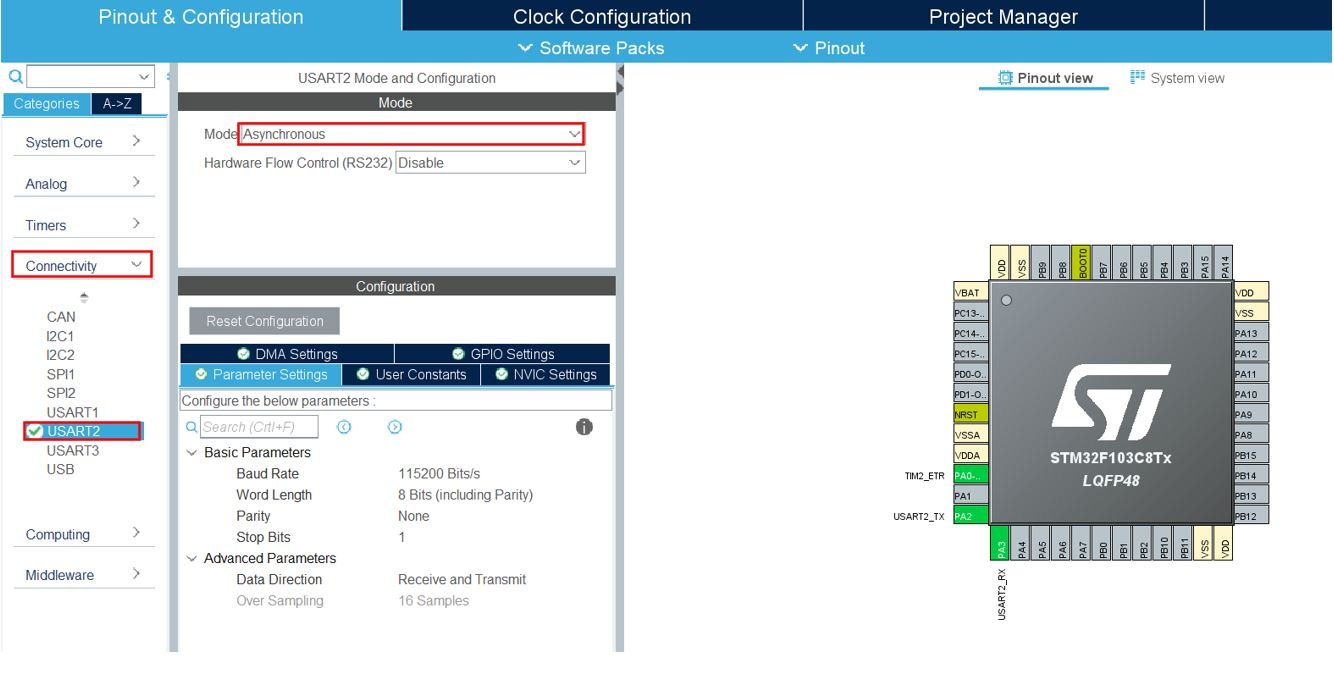The width and height of the screenshot is (1334, 673).
Task: Select I2C1 peripheral
Action: (60, 336)
